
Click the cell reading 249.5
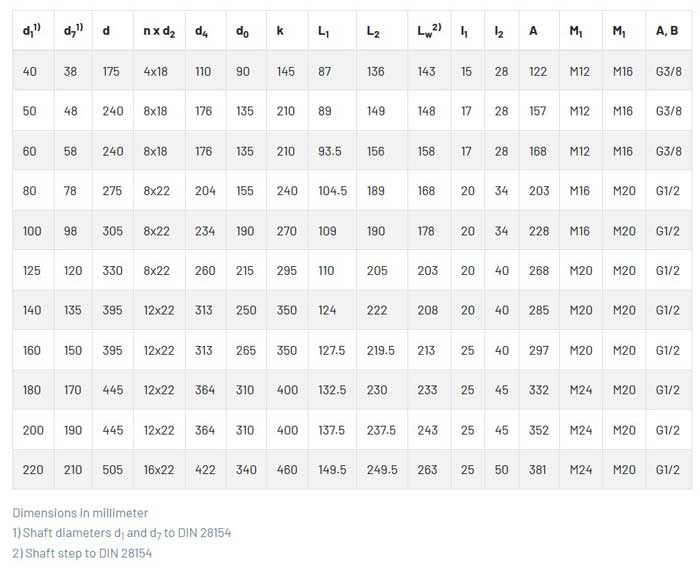(x=380, y=470)
